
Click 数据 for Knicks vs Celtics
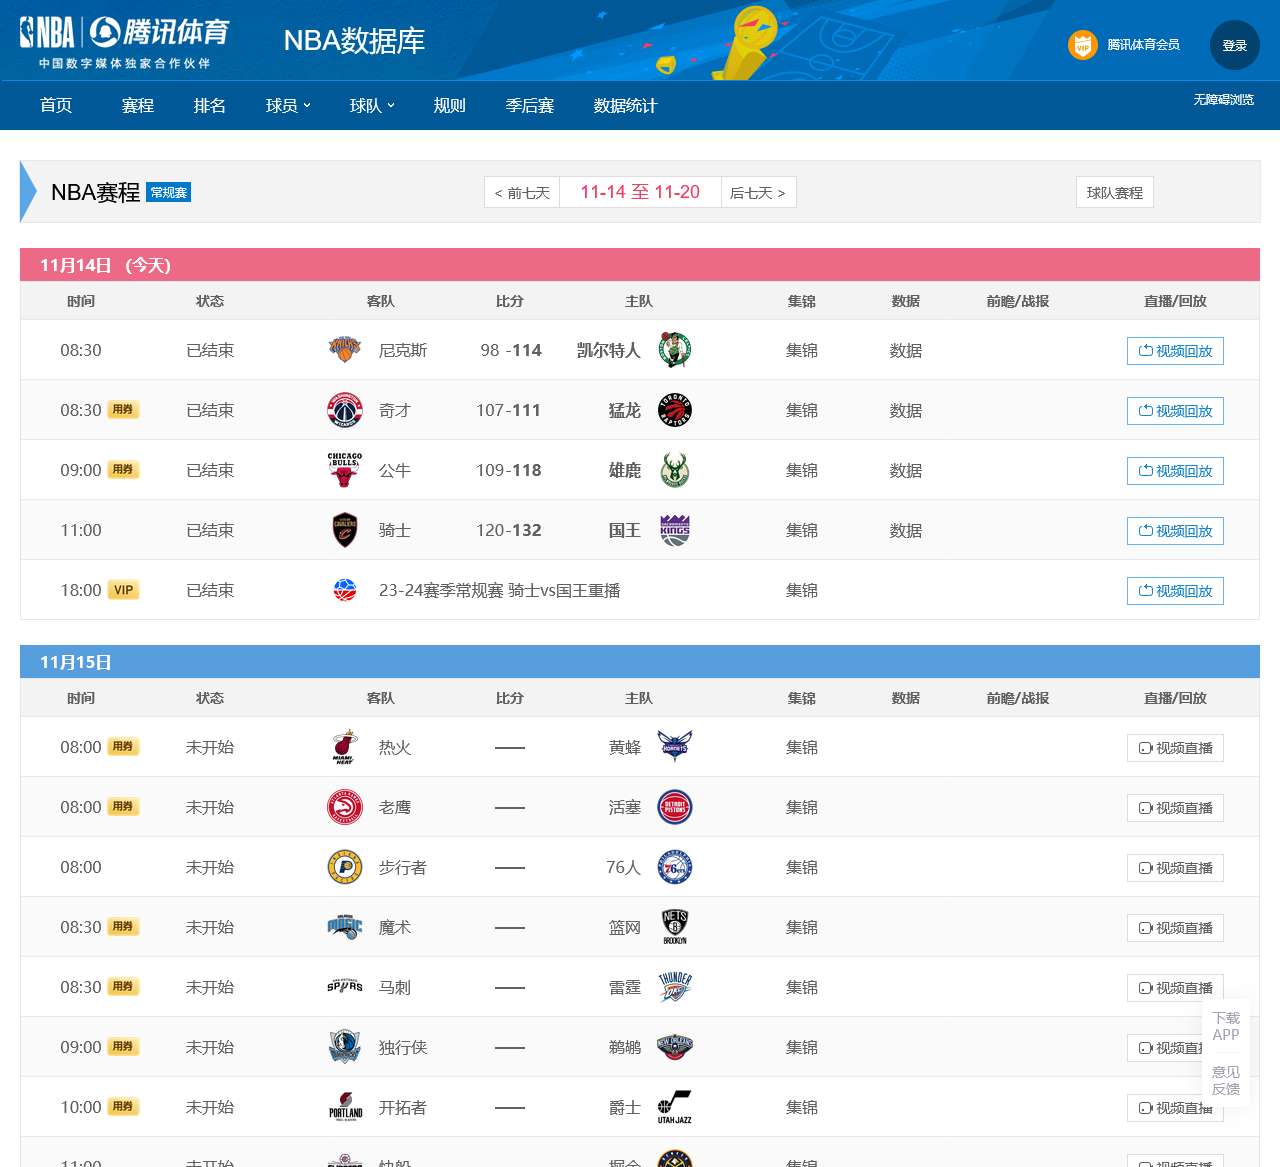coord(906,350)
